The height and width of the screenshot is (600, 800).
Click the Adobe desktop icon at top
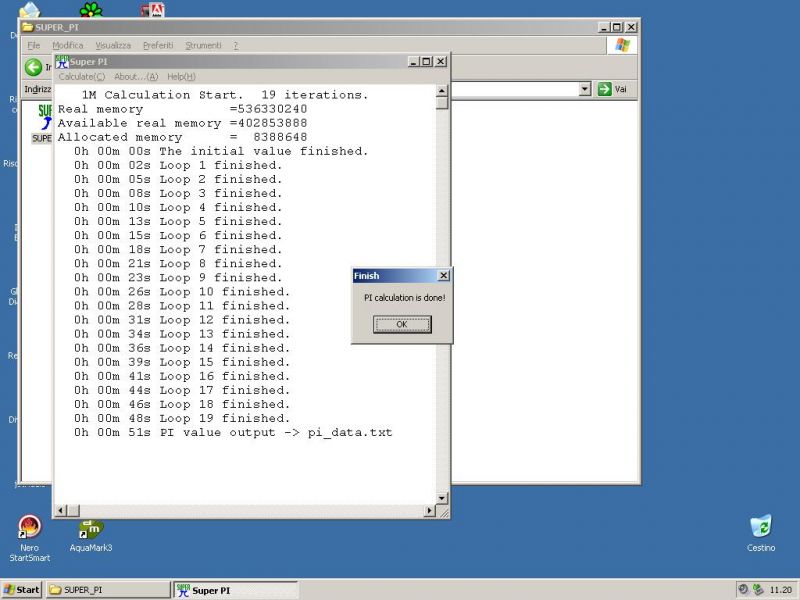[x=153, y=9]
